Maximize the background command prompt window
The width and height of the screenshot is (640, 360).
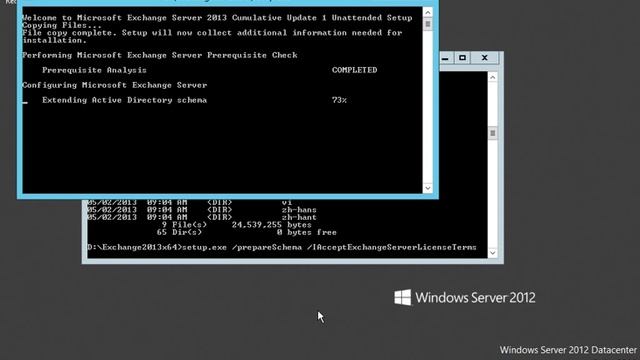pos(462,58)
